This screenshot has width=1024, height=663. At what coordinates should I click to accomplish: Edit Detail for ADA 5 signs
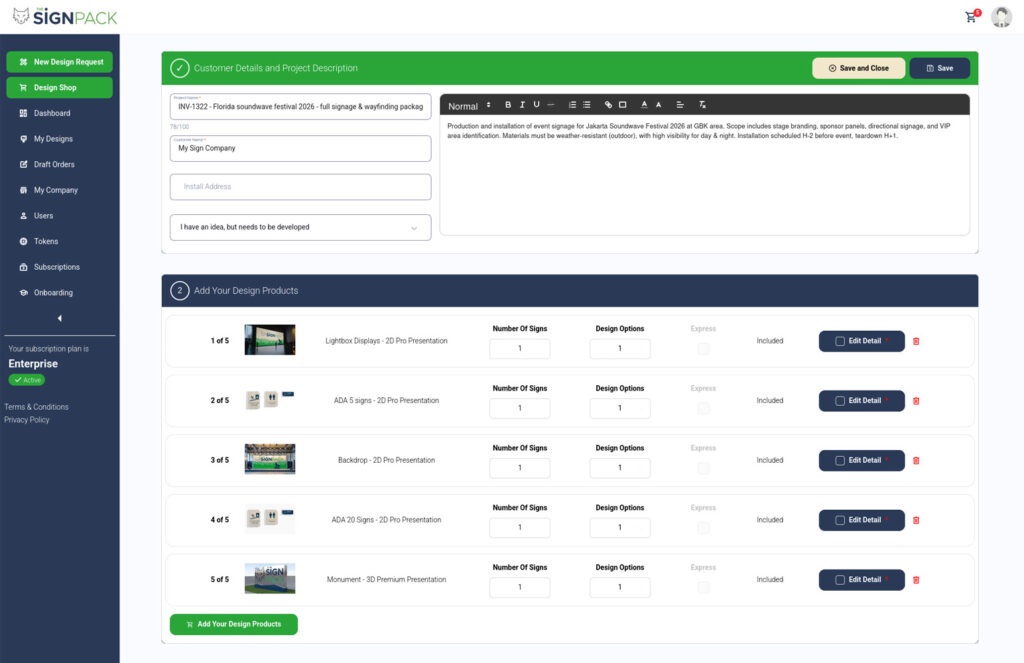point(861,401)
